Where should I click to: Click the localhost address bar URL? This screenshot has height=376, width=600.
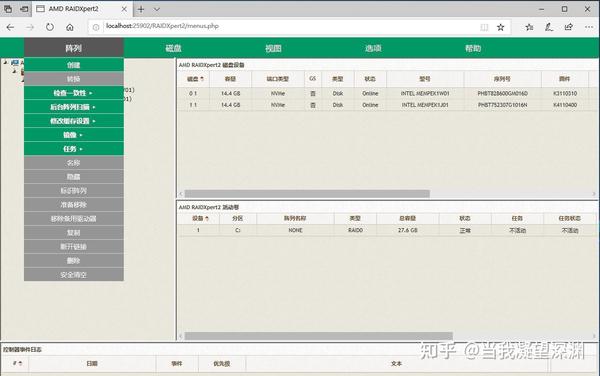(162, 26)
